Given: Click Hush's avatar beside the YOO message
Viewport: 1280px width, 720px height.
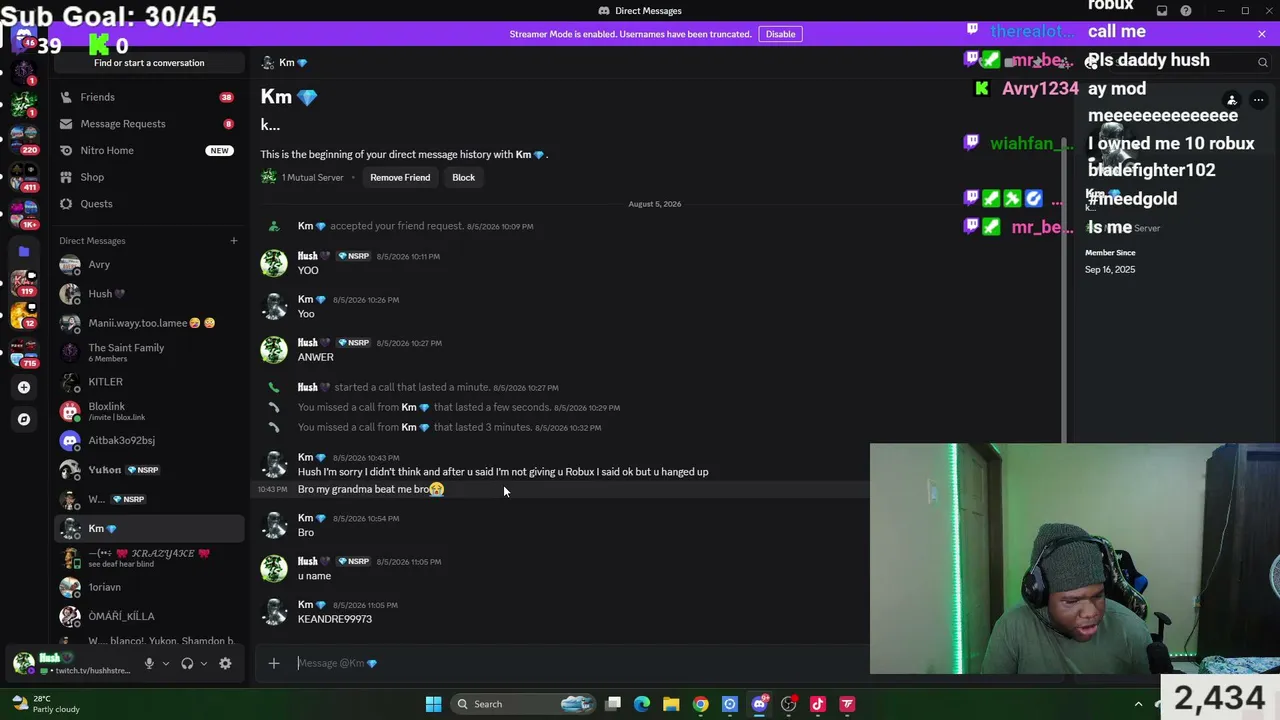Looking at the screenshot, I should (x=274, y=263).
